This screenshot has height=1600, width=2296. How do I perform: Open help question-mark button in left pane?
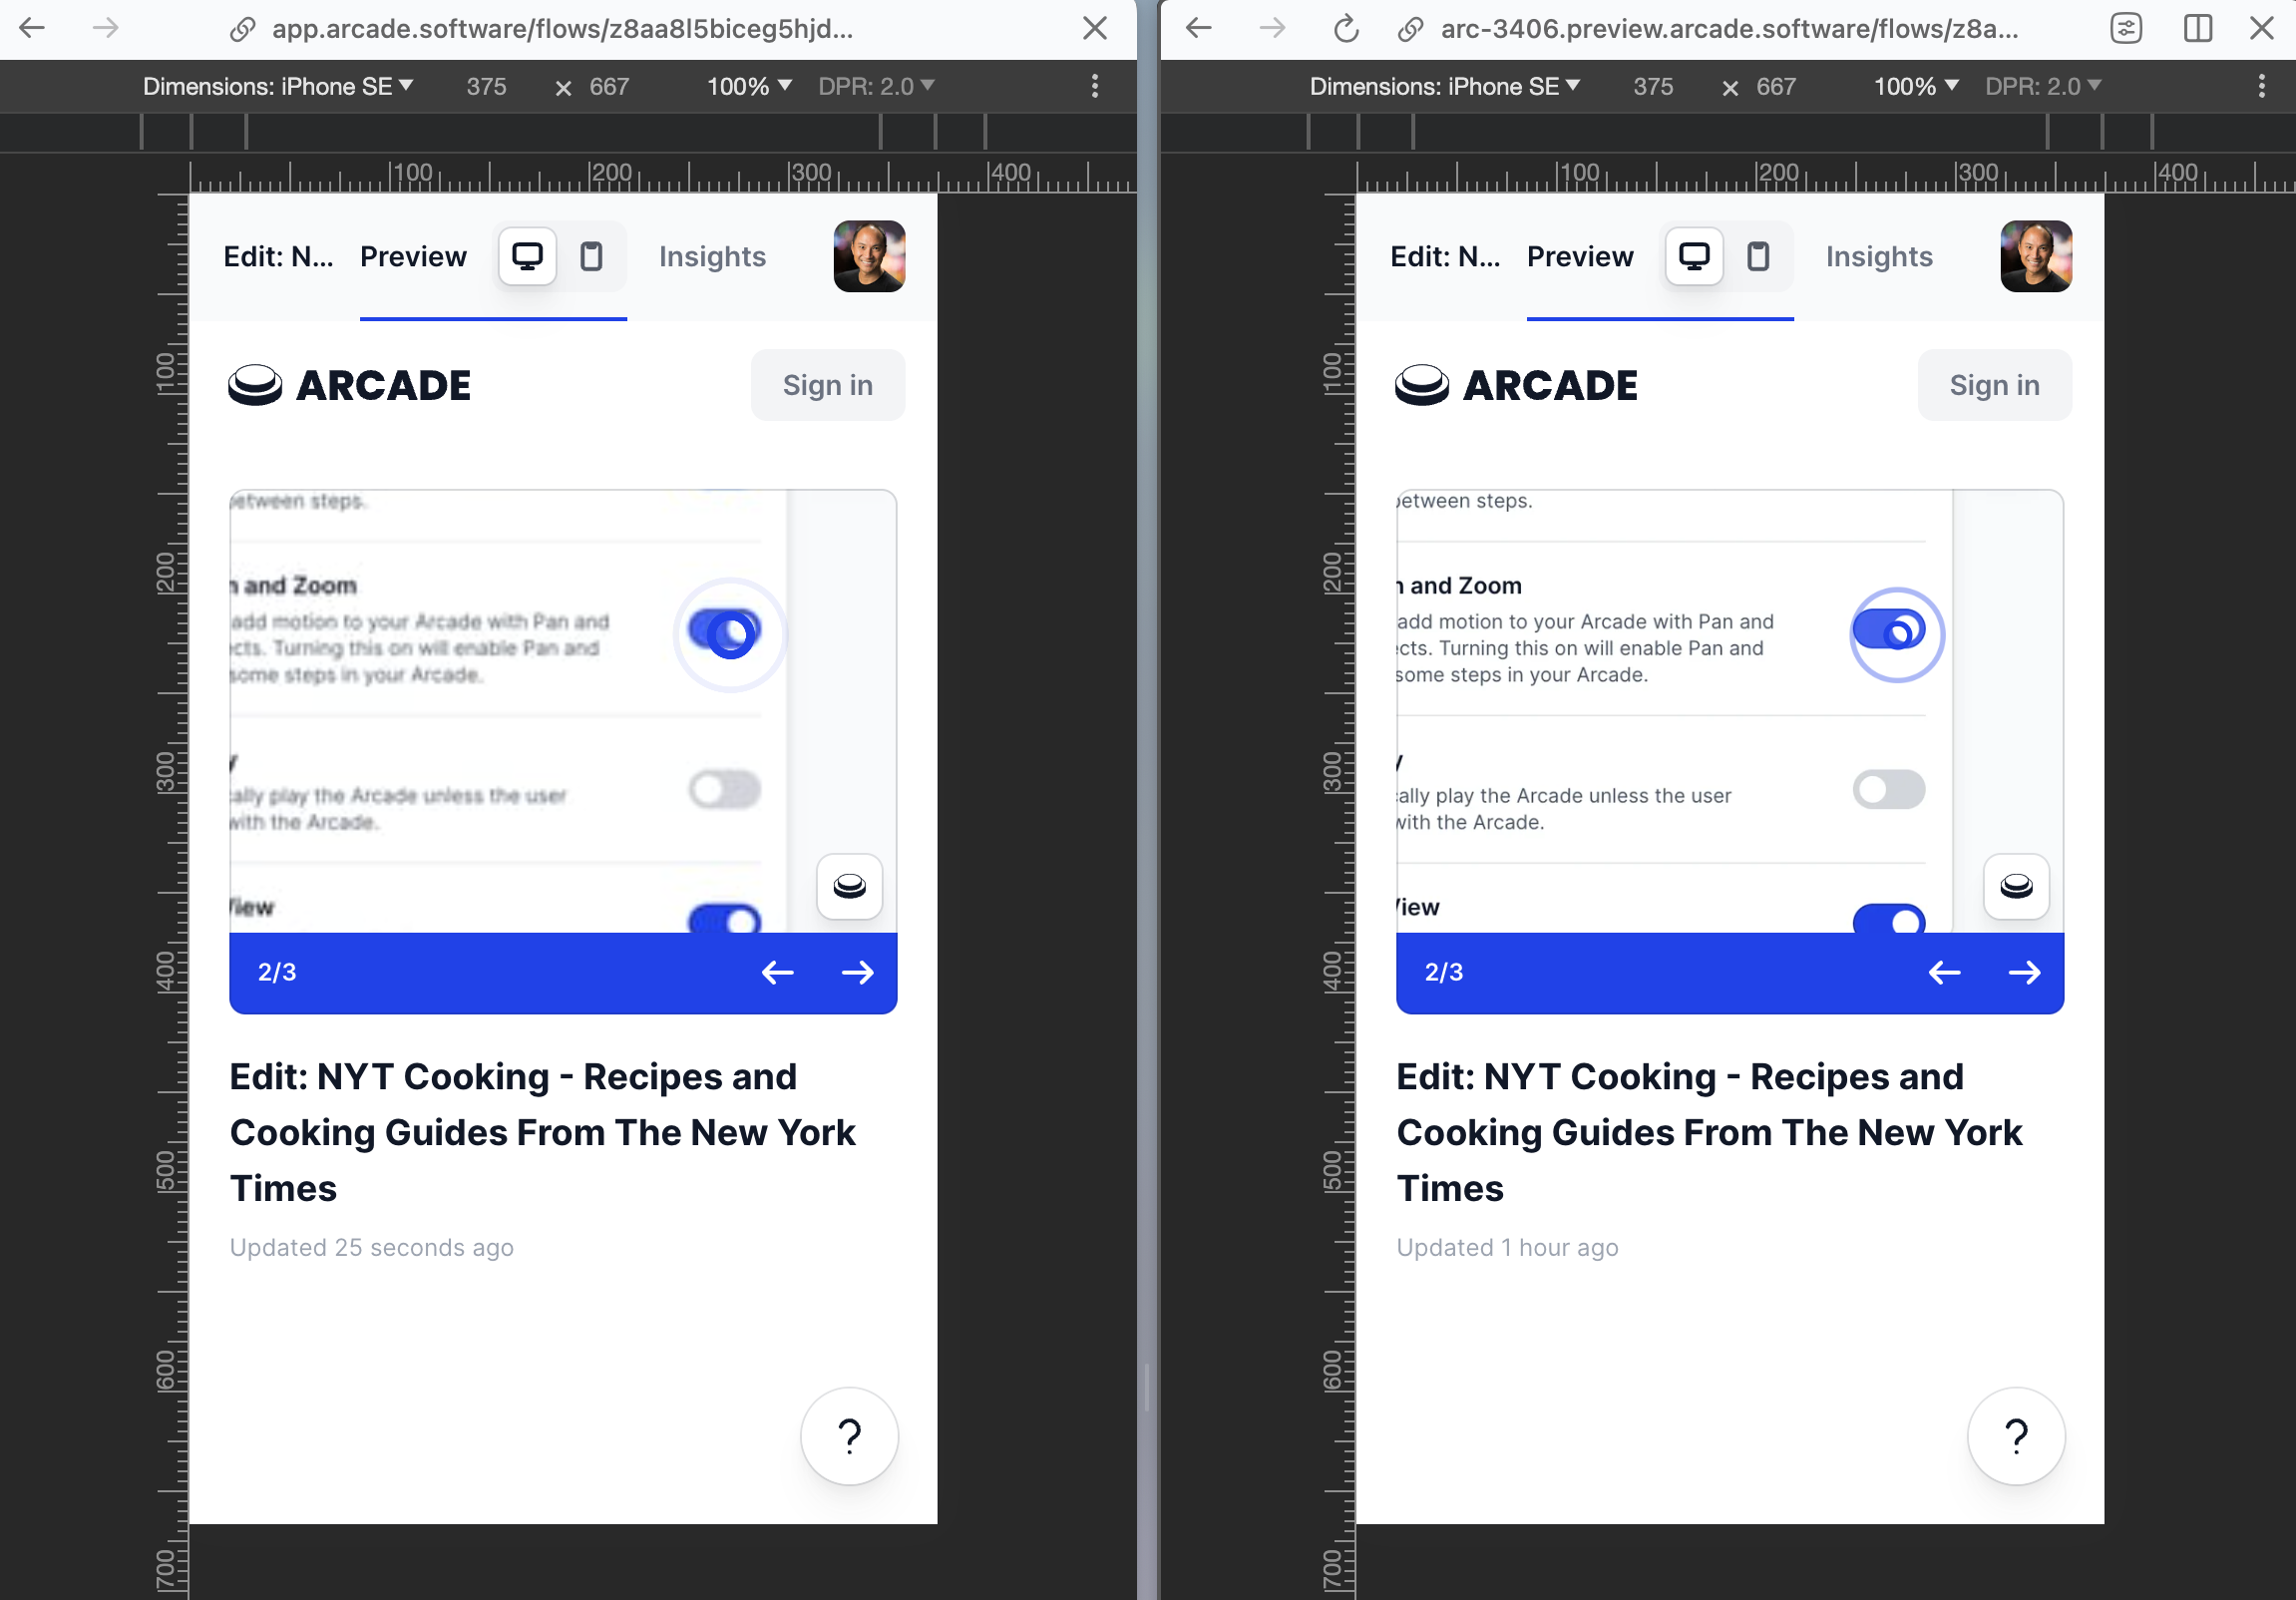(850, 1436)
